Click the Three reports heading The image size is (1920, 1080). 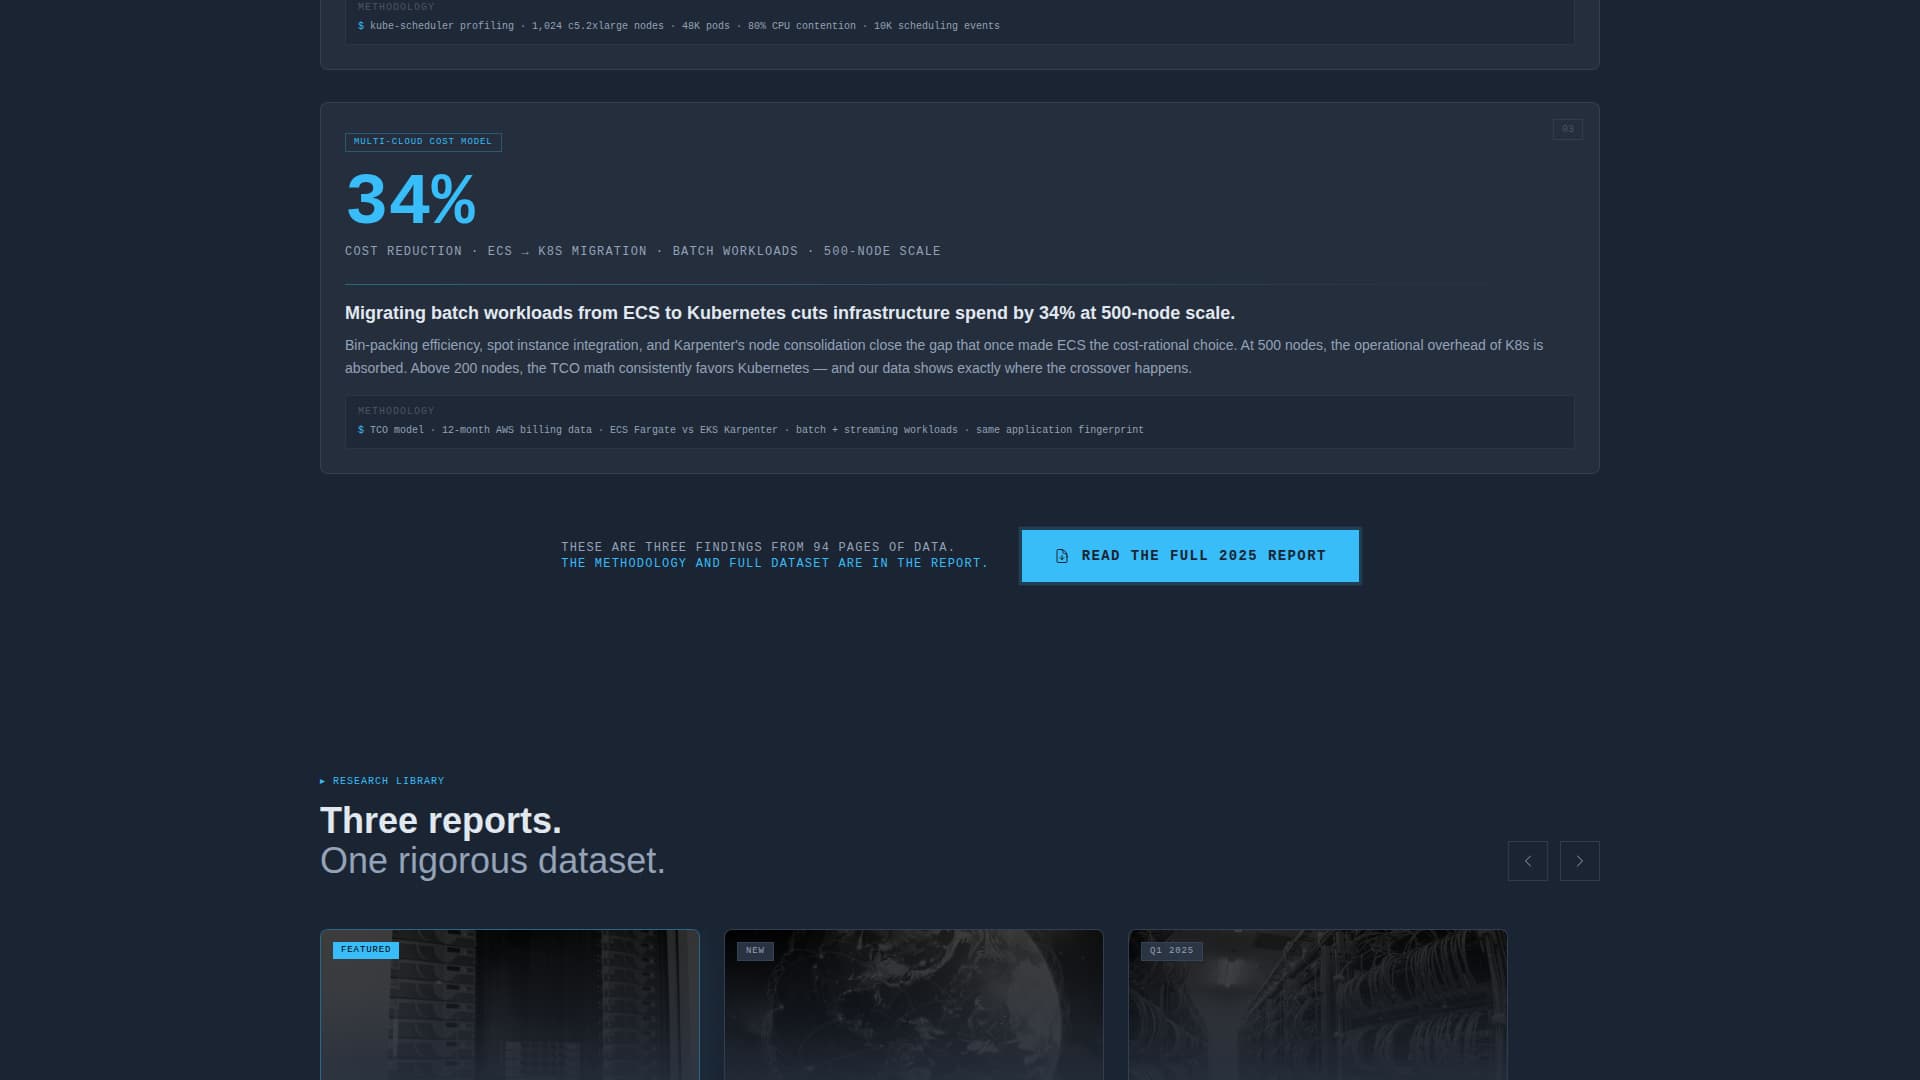441,821
